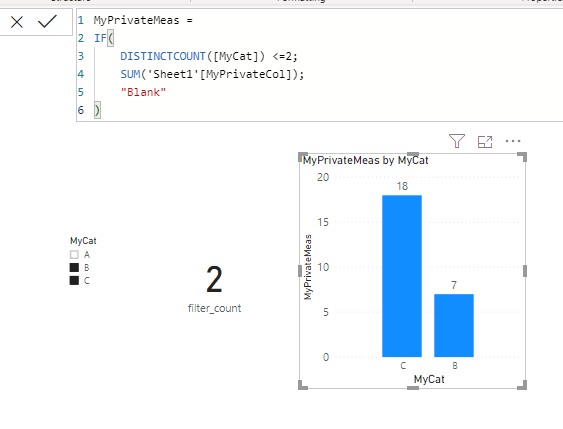Uncheck category C in MyCat slicer
563x429 pixels.
(x=74, y=280)
